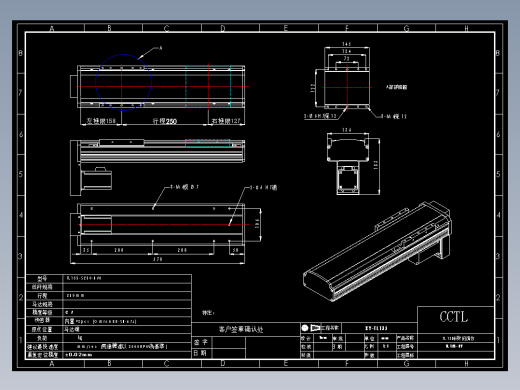Screen dimensions: 520x390
Task: Click the 单位 unit label in title block
Action: (369, 338)
